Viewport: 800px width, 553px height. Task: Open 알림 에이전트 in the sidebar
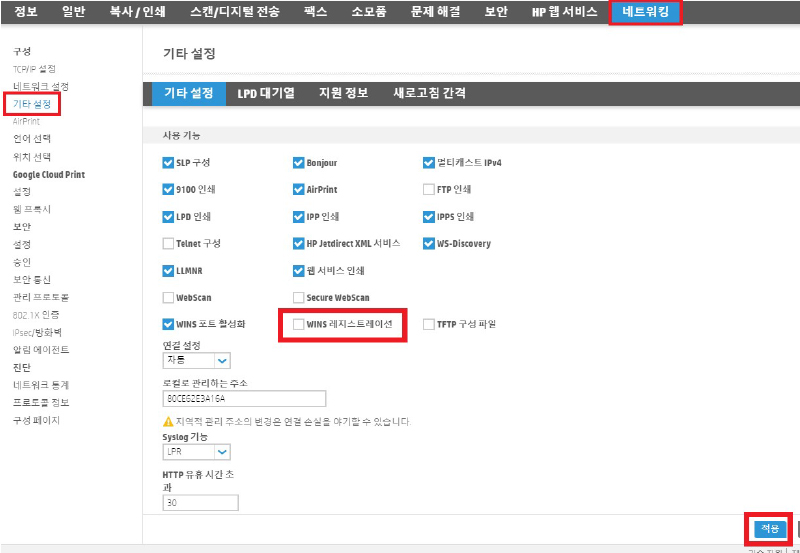click(41, 350)
